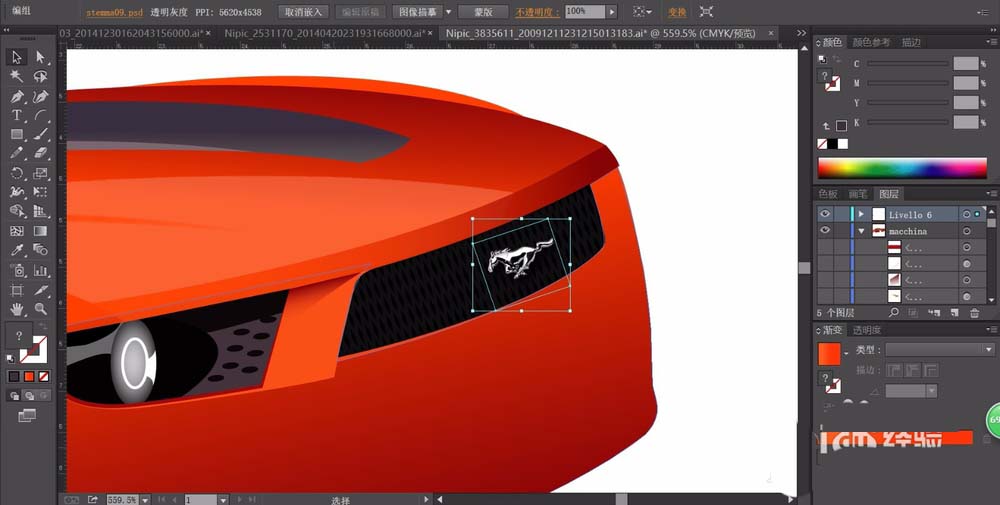Select the Artboard tool
Image resolution: width=1000 pixels, height=505 pixels.
coord(17,290)
